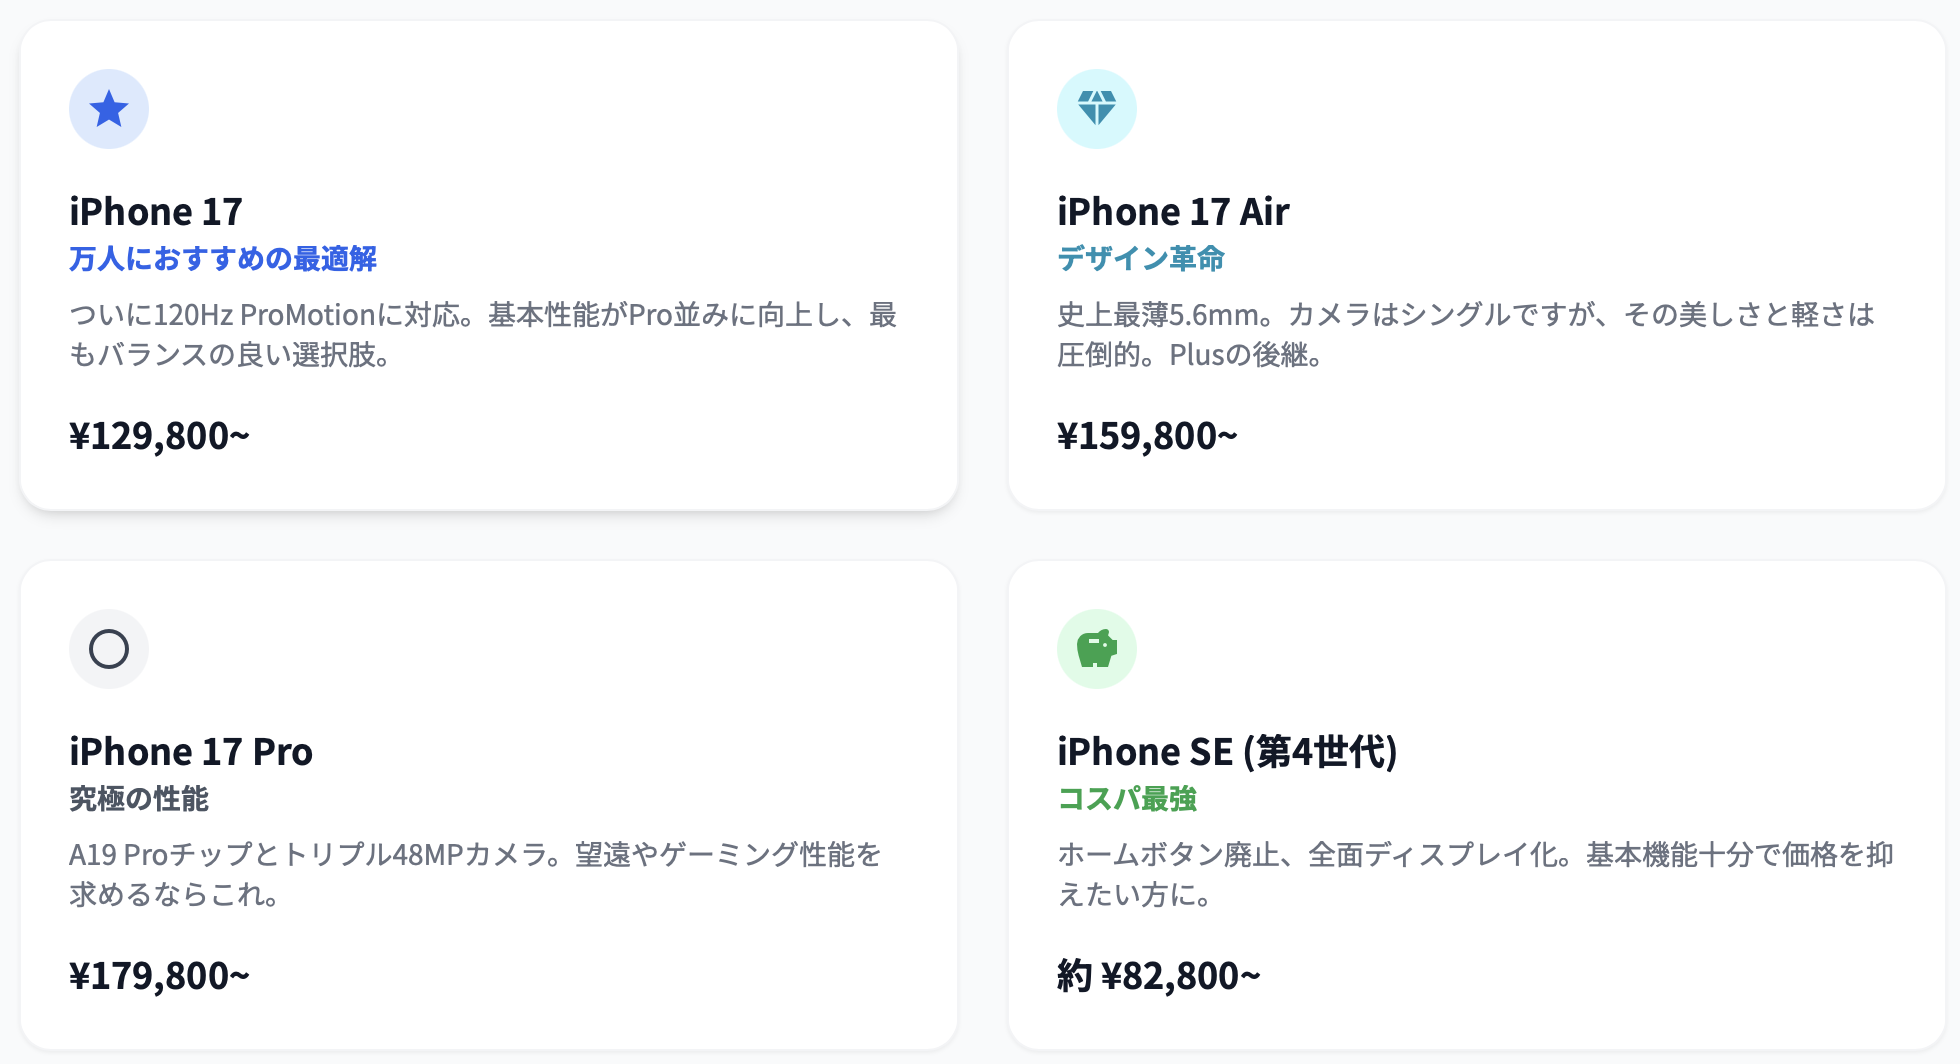The image size is (1960, 1064).
Task: Click the 約 ¥82,800~ price
Action: click(1159, 976)
